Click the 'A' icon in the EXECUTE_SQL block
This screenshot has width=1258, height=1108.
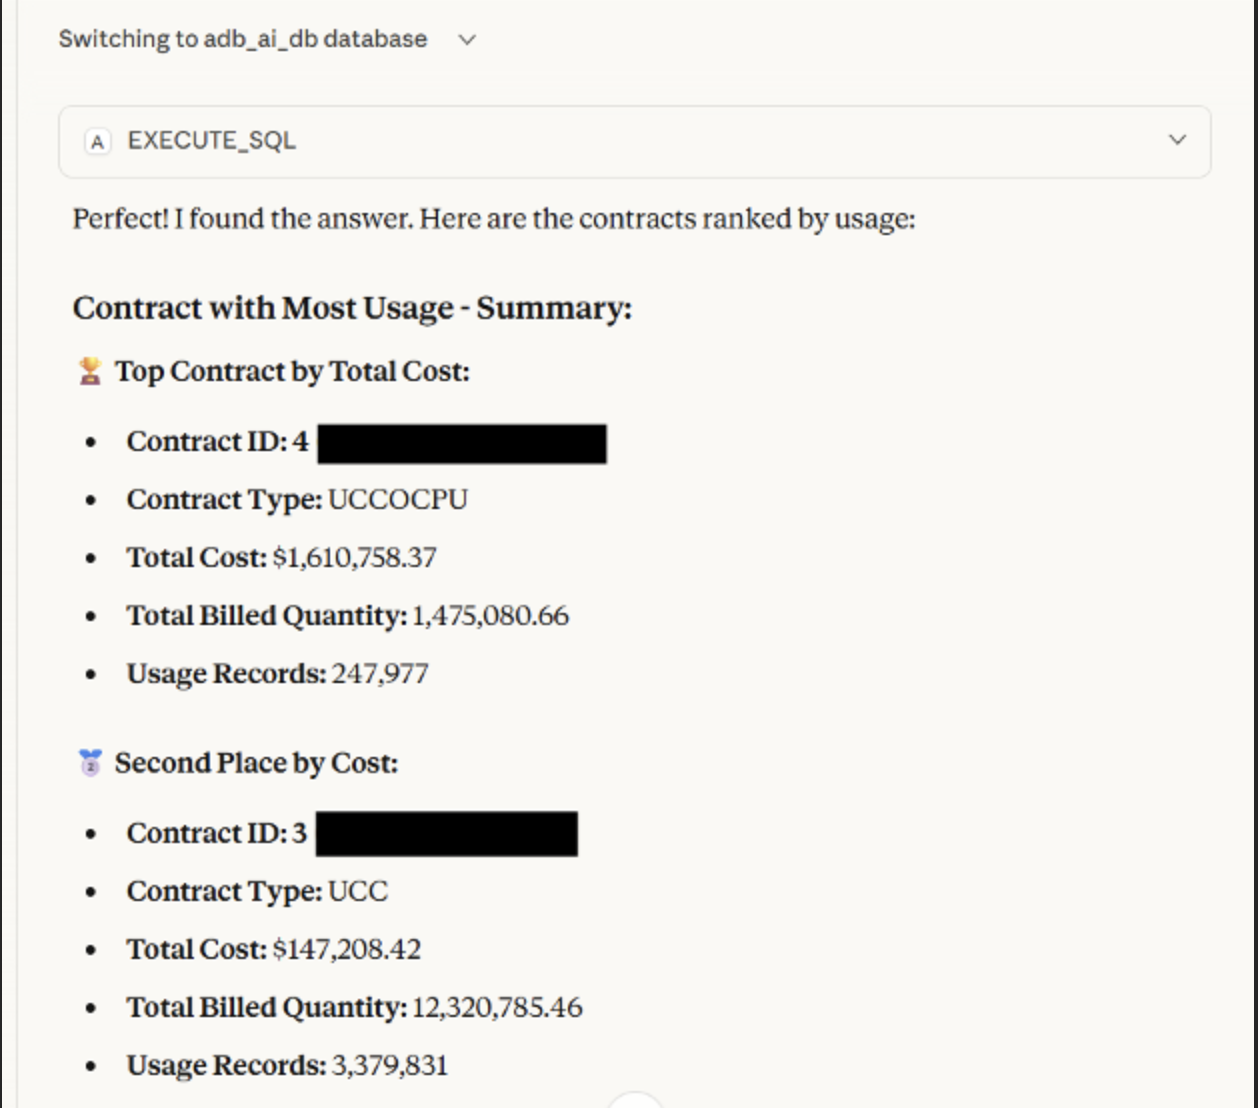(x=97, y=141)
